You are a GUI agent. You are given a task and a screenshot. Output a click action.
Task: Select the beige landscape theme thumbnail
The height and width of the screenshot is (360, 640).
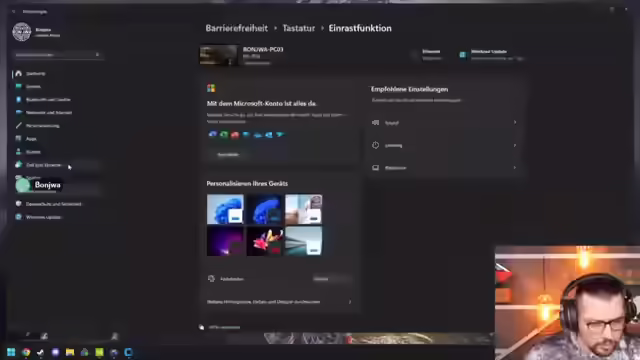click(x=303, y=209)
